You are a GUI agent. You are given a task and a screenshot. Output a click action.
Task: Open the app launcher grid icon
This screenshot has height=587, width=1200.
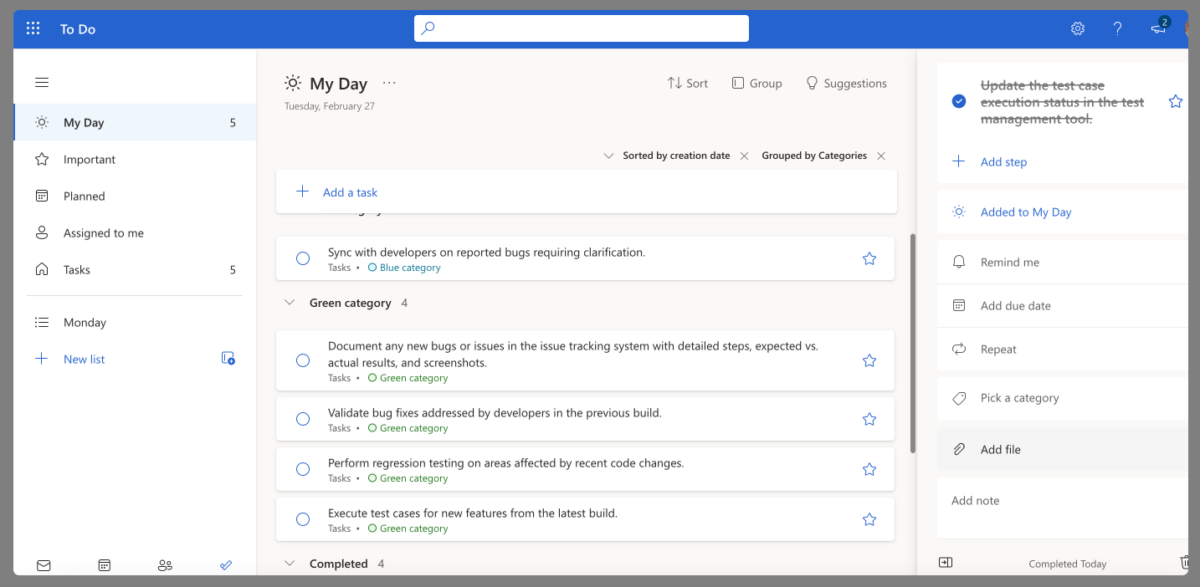pyautogui.click(x=33, y=29)
